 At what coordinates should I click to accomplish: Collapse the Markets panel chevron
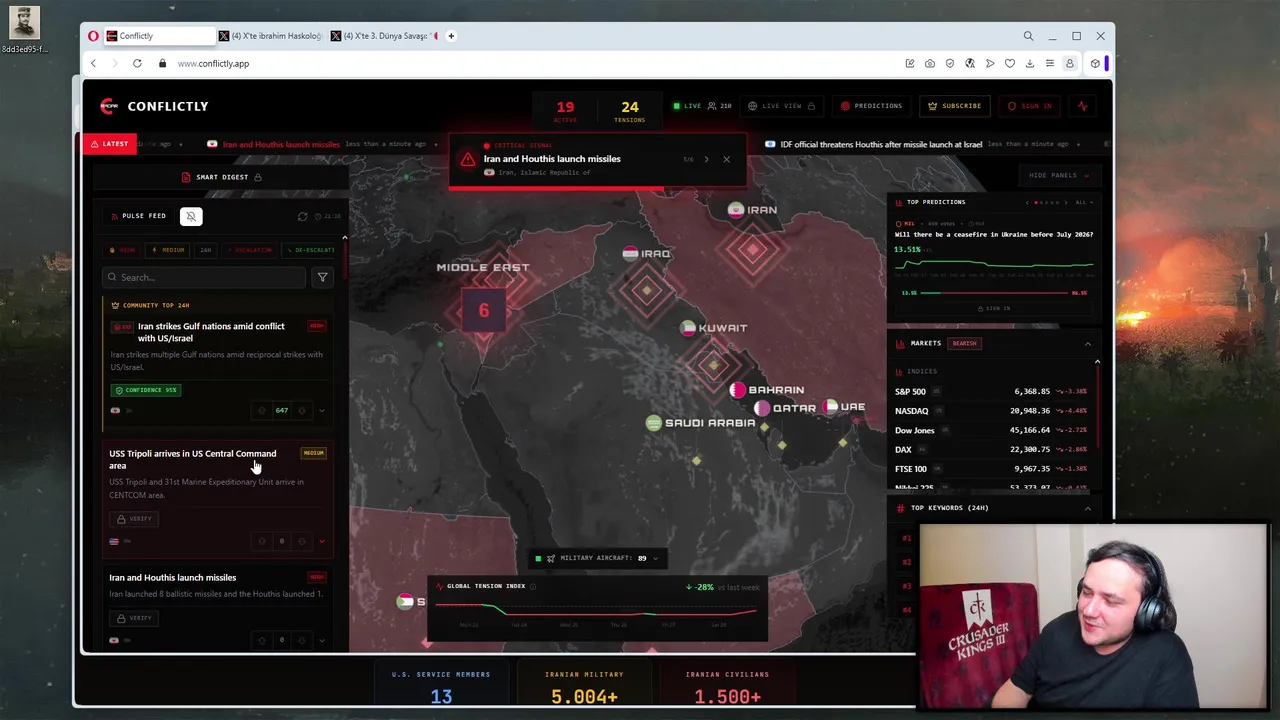[1087, 343]
